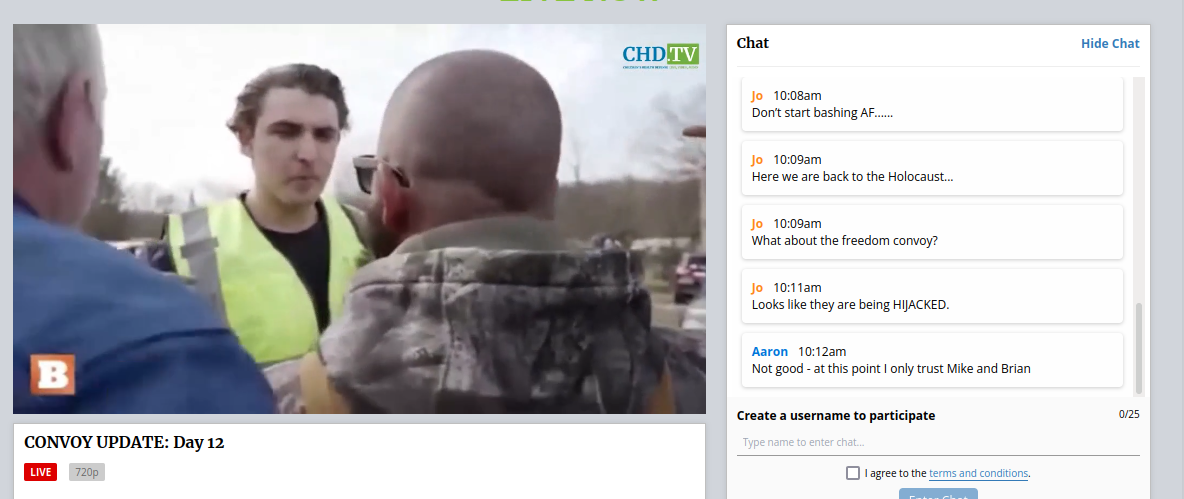Select message 'Don't start bashing AF......'
The width and height of the screenshot is (1184, 499).
coord(822,112)
